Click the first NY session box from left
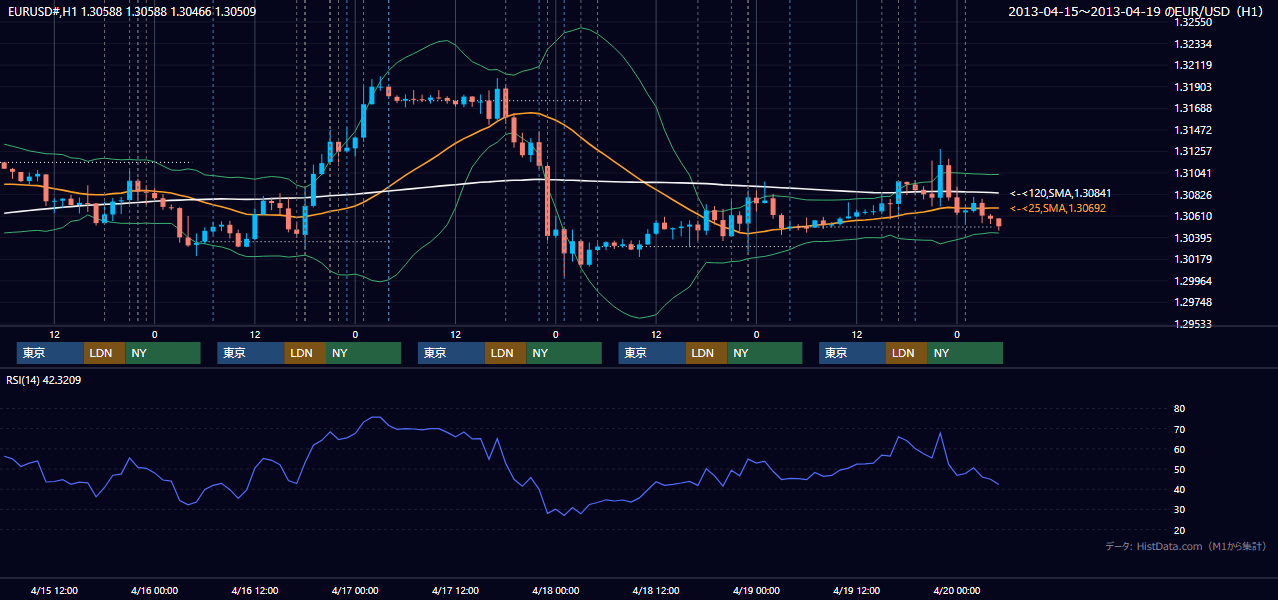1278x600 pixels. tap(163, 353)
